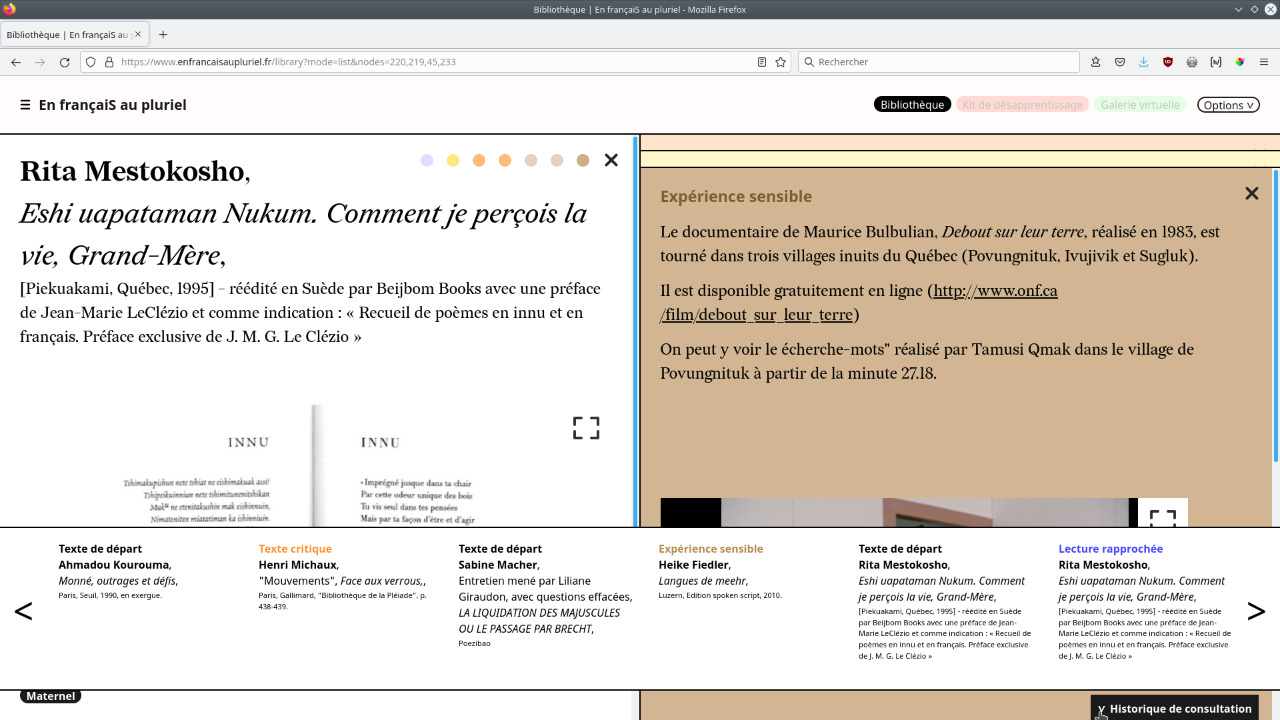Image resolution: width=1280 pixels, height=720 pixels.
Task: Switch to Galerie virtuelle section
Action: 1140,105
